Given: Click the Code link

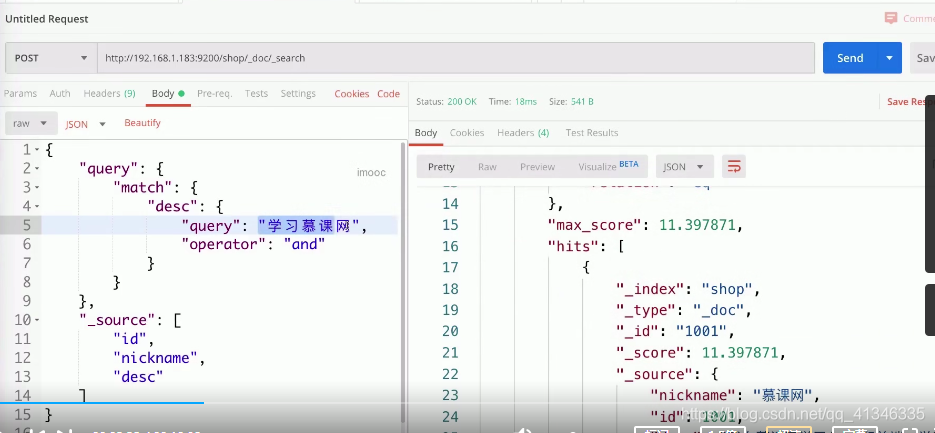Looking at the screenshot, I should pyautogui.click(x=388, y=94).
